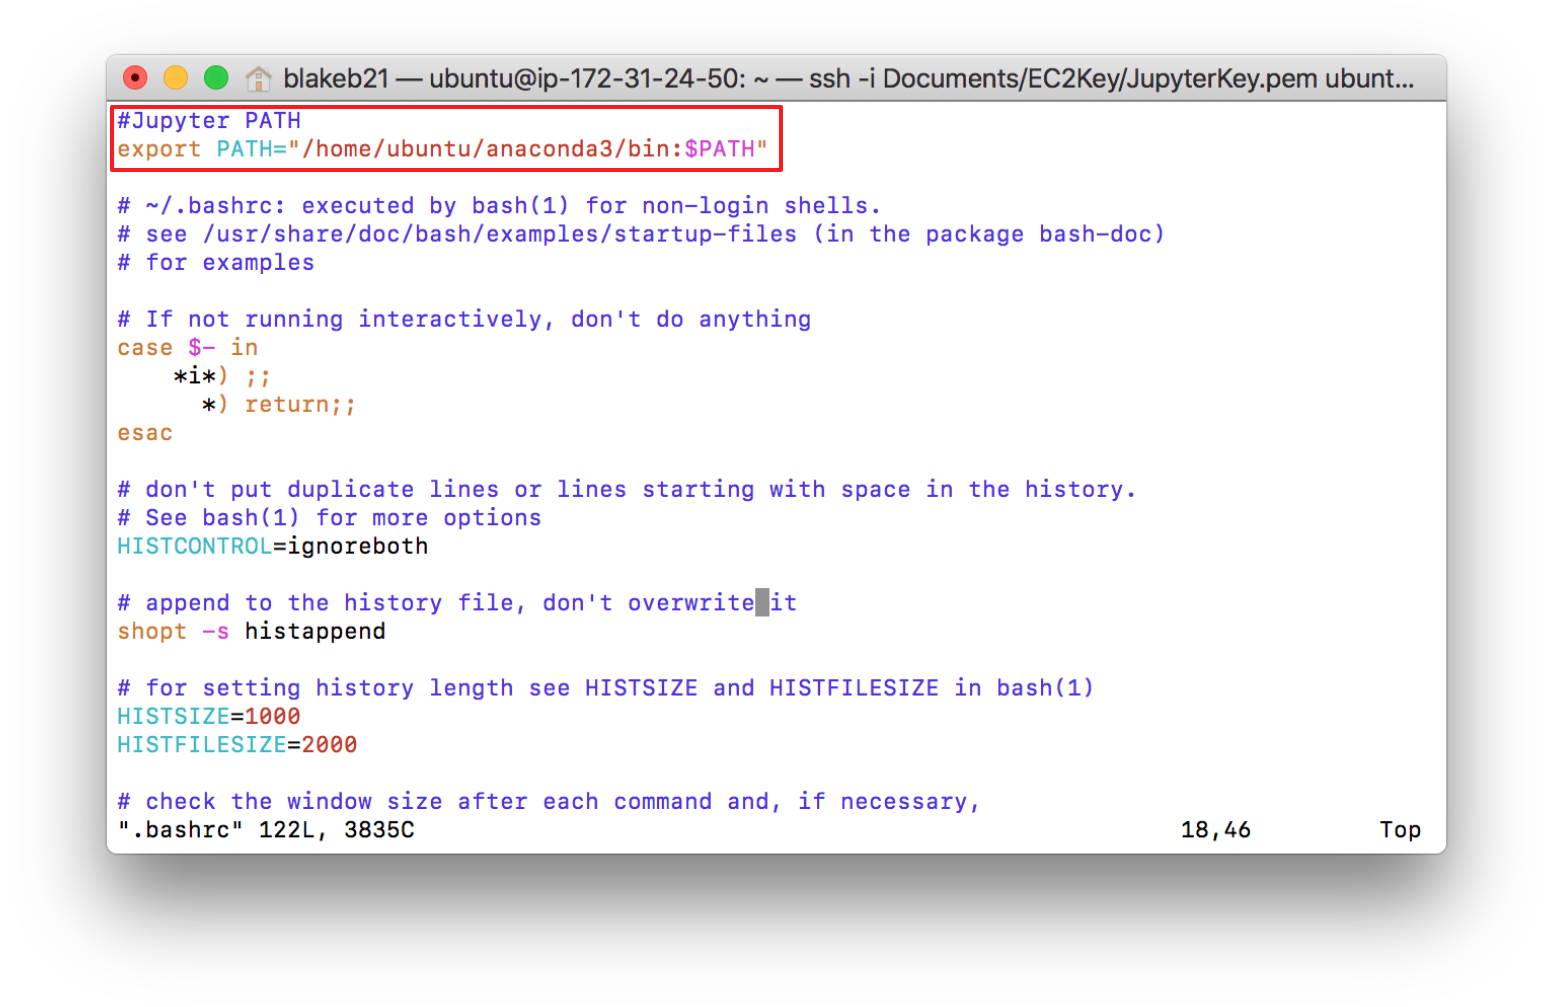Viewport: 1552px width, 1007px height.
Task: Click the '# If not running interactively' comment
Action: (x=464, y=319)
